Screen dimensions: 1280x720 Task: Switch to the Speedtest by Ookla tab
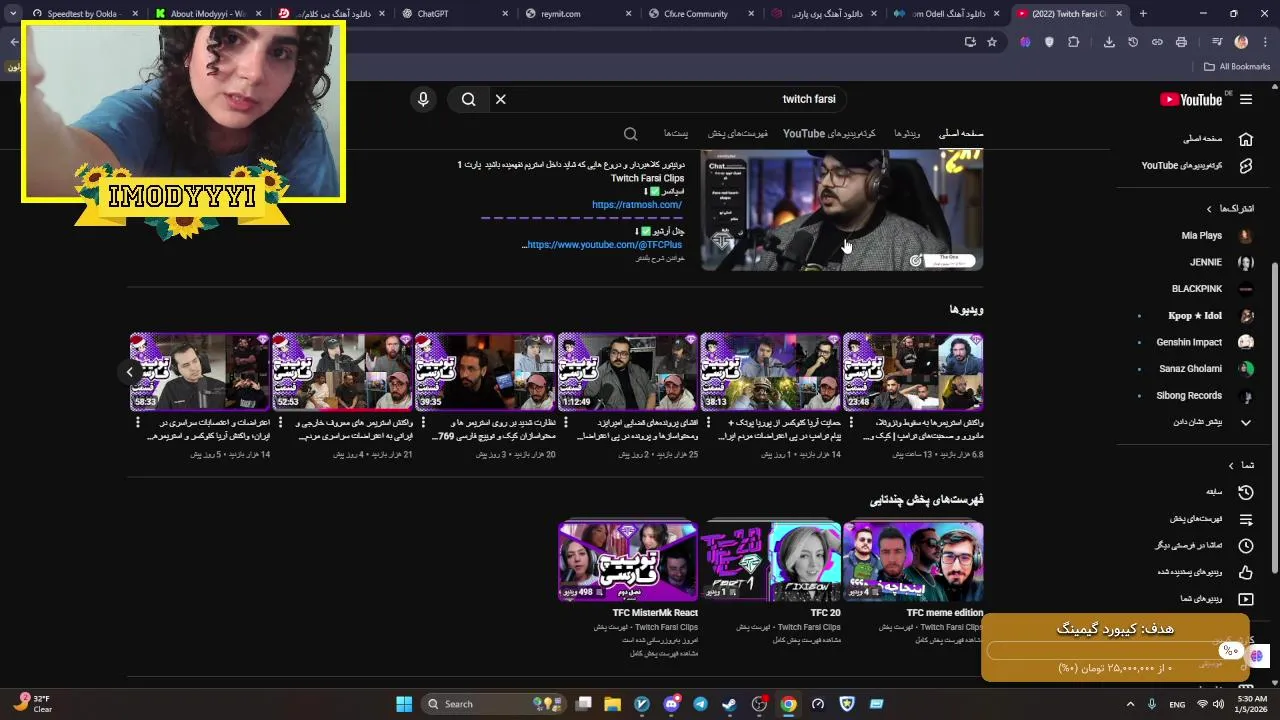pyautogui.click(x=83, y=14)
